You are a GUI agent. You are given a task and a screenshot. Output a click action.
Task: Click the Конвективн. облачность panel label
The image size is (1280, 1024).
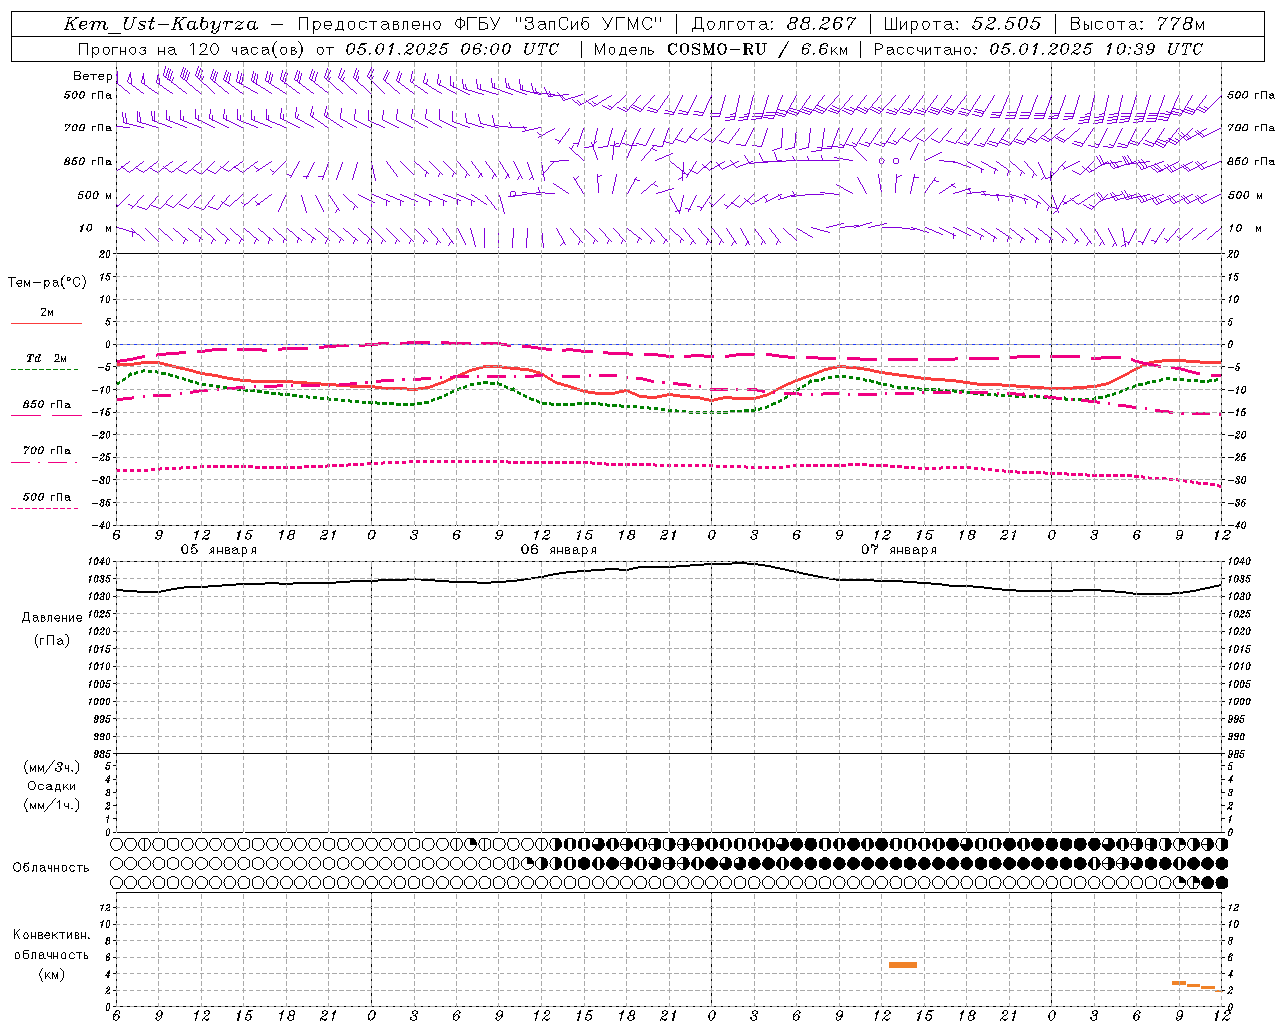(x=51, y=945)
